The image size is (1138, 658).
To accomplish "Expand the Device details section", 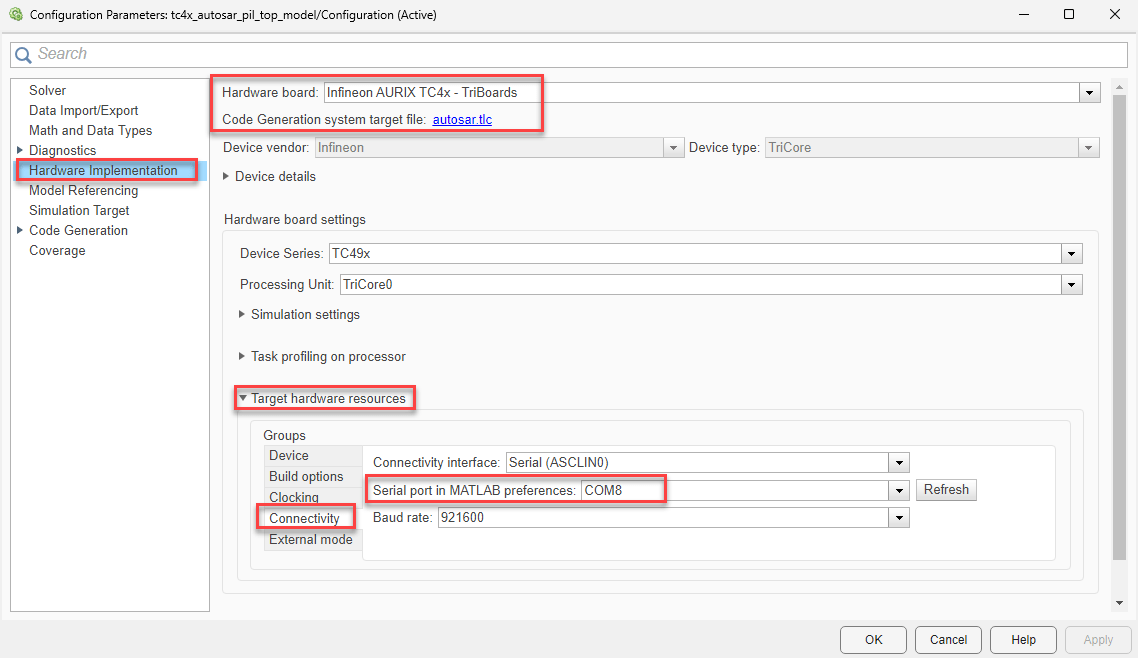I will [x=227, y=177].
